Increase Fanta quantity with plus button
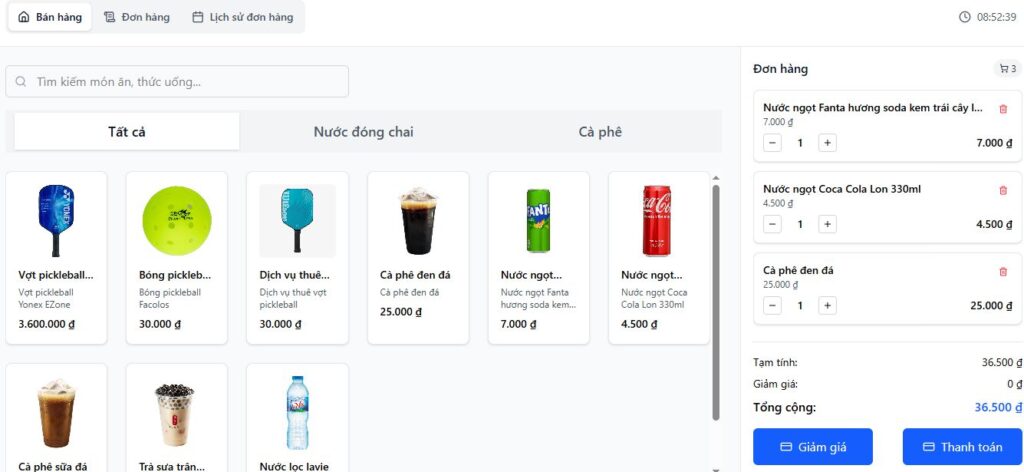The image size is (1024, 472). pyautogui.click(x=827, y=143)
